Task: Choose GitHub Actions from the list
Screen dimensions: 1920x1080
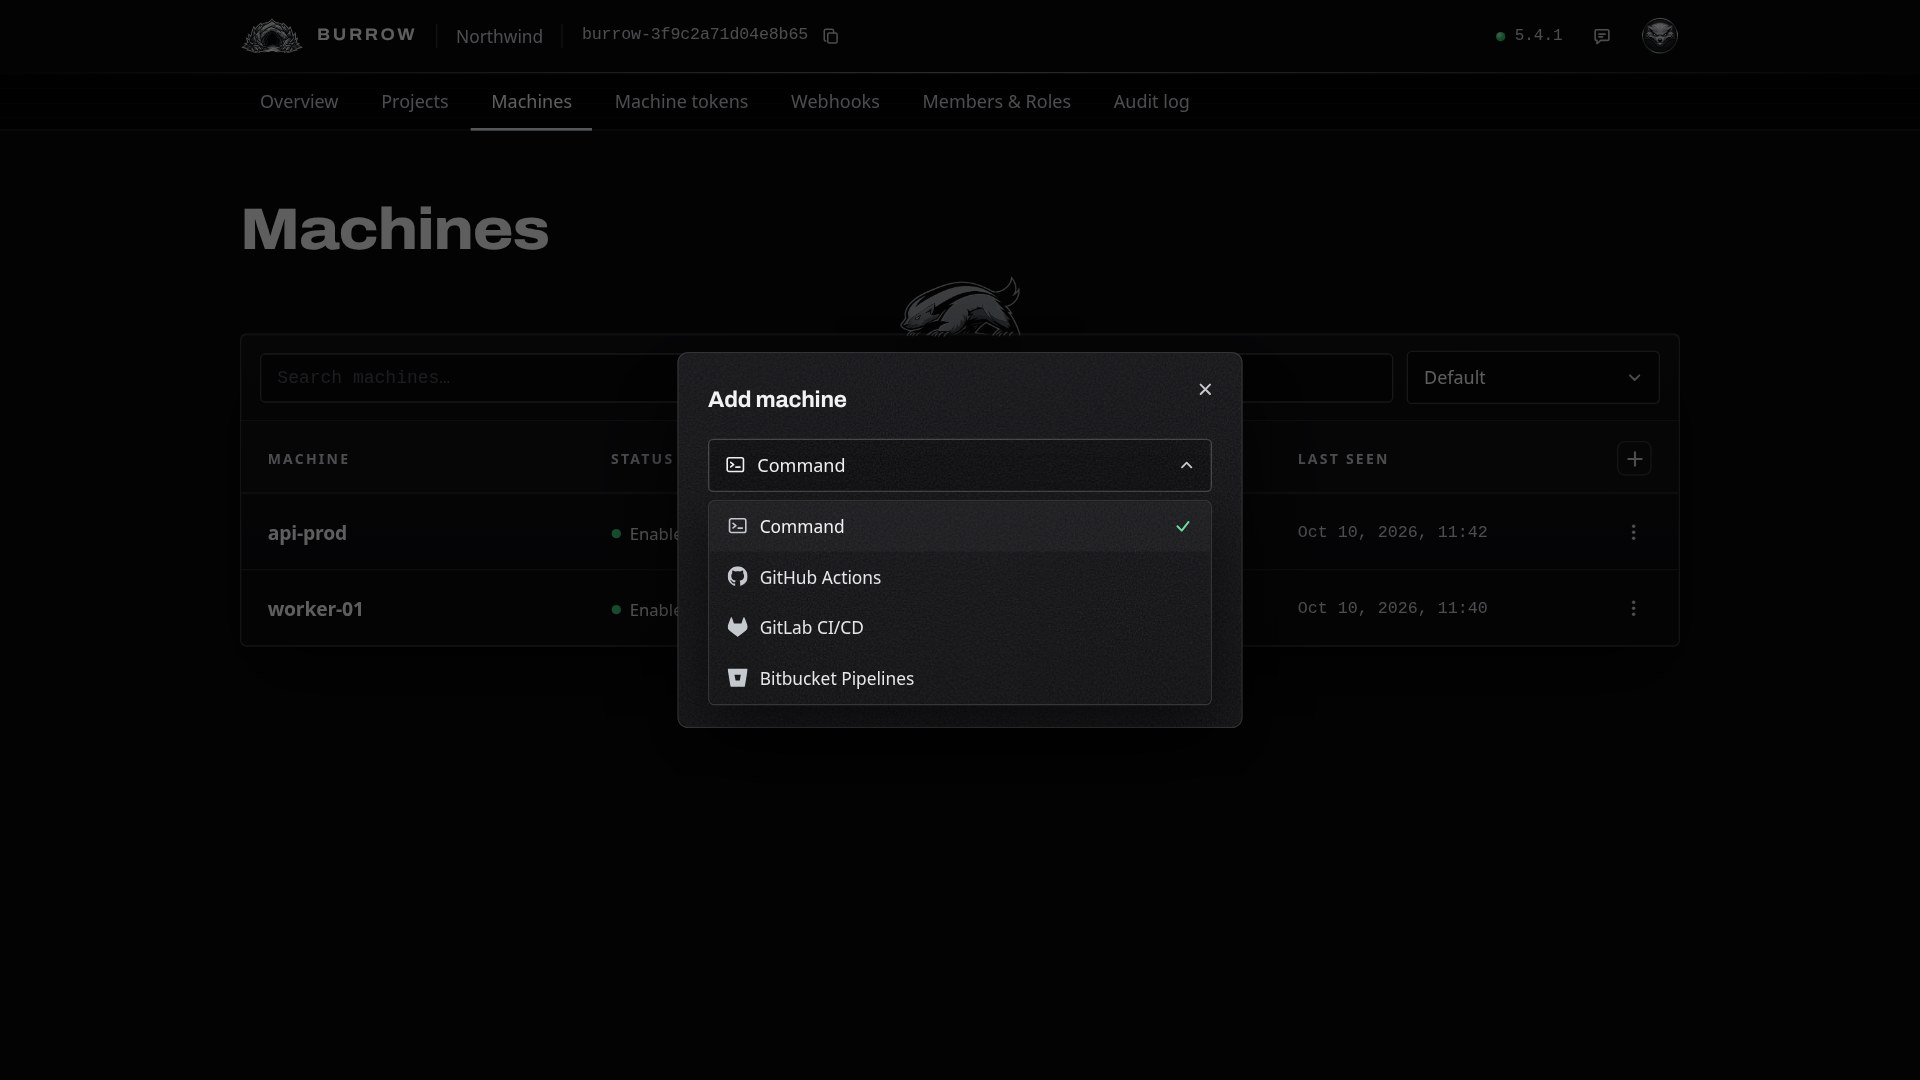Action: [959, 577]
